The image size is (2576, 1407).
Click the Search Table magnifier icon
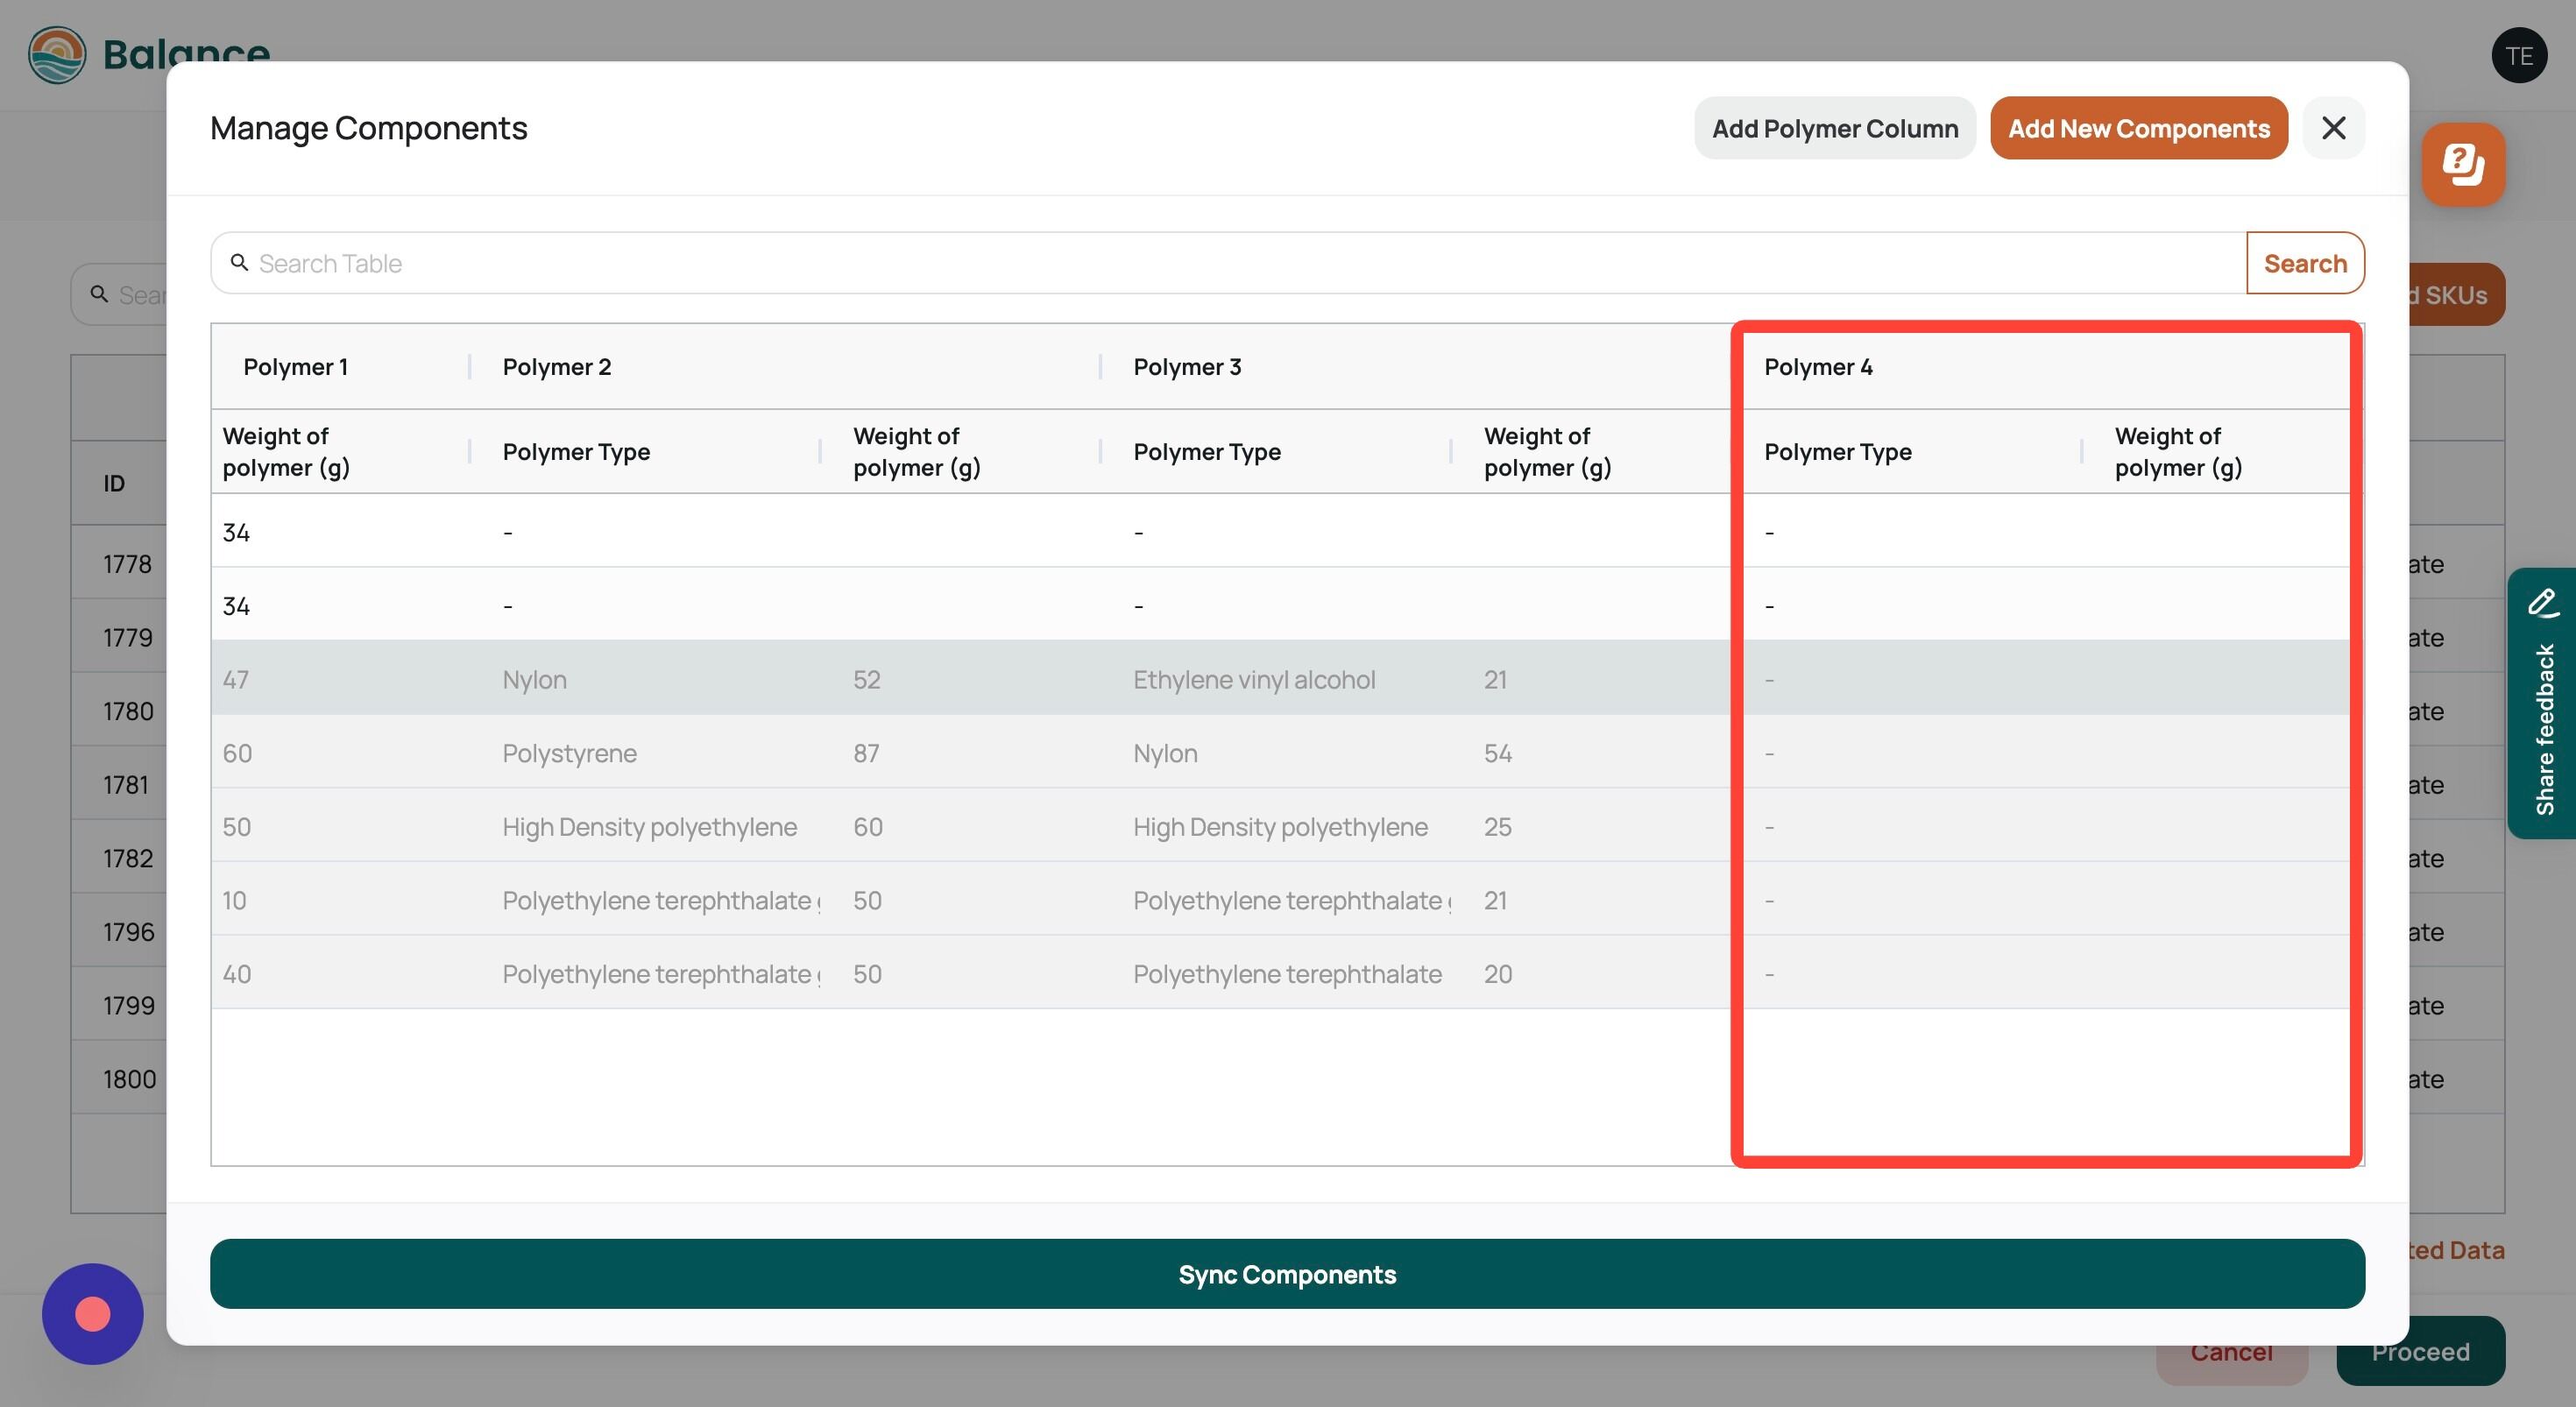[239, 262]
